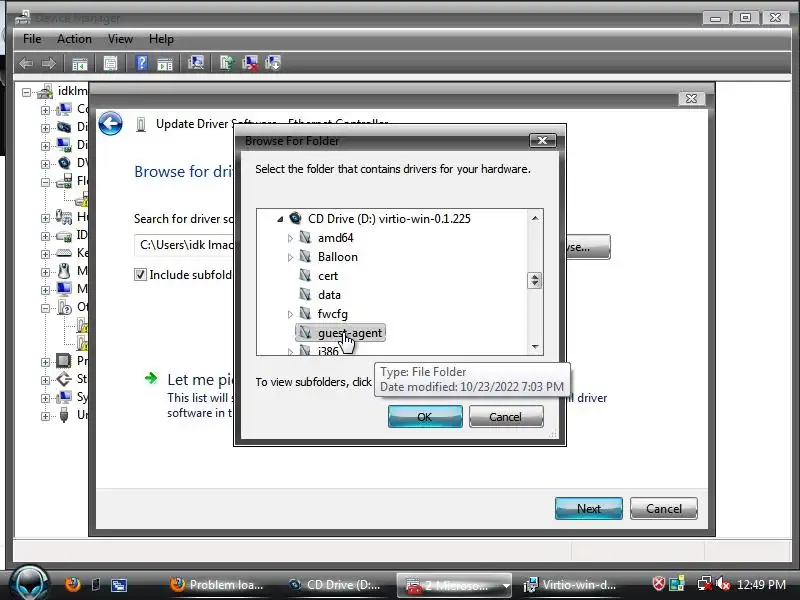Click the Mice device icon in Device Manager tree
This screenshot has width=800, height=600.
[x=64, y=271]
